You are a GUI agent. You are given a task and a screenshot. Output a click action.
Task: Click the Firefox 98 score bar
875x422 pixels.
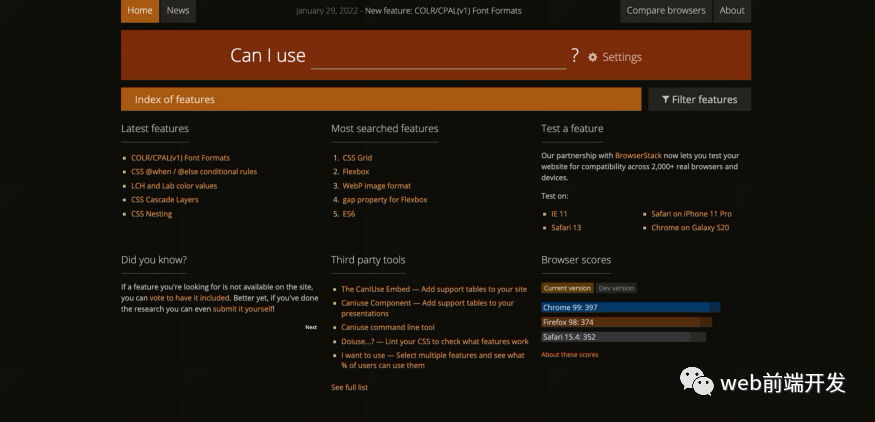click(x=627, y=322)
